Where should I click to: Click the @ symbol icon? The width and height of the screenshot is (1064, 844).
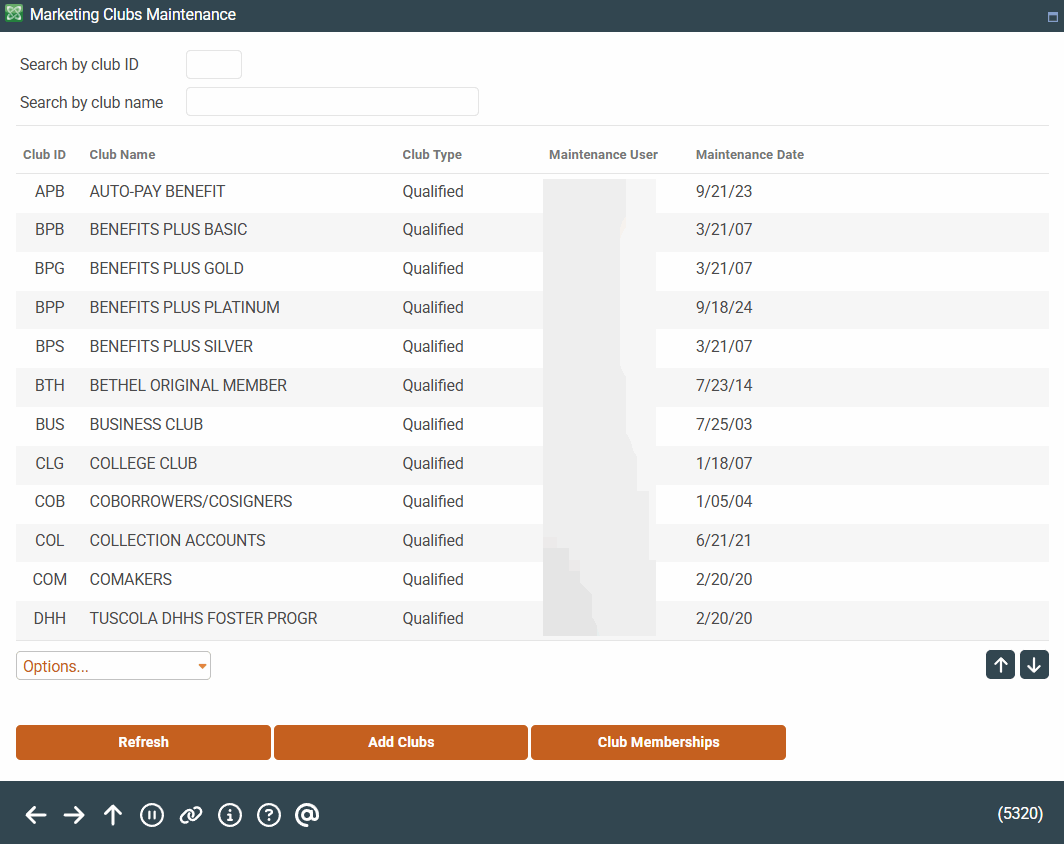(x=307, y=815)
